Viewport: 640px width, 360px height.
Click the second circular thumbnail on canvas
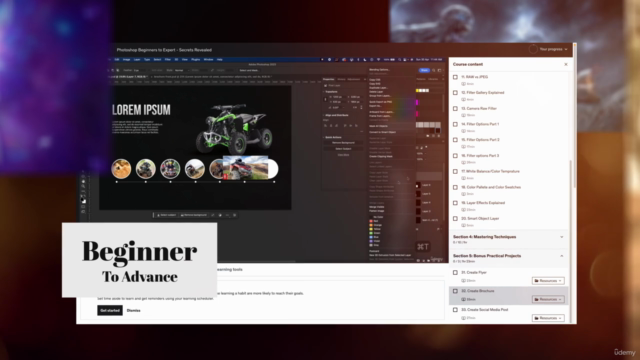146,169
